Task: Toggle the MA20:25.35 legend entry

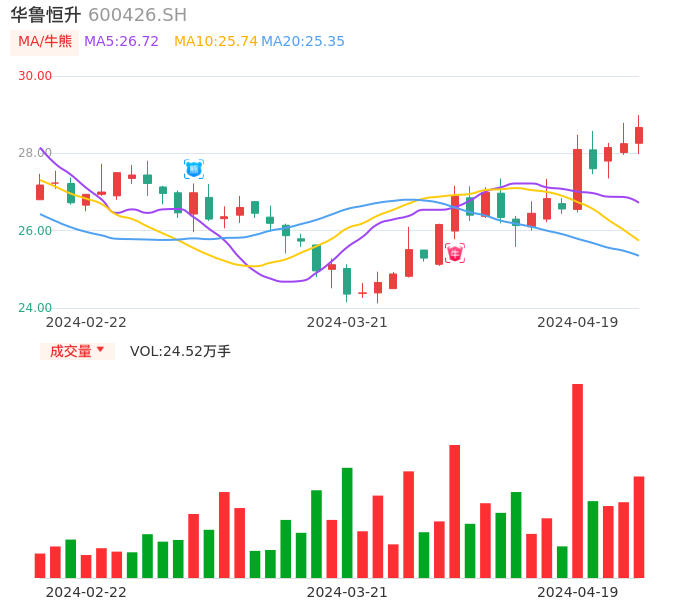Action: point(303,42)
